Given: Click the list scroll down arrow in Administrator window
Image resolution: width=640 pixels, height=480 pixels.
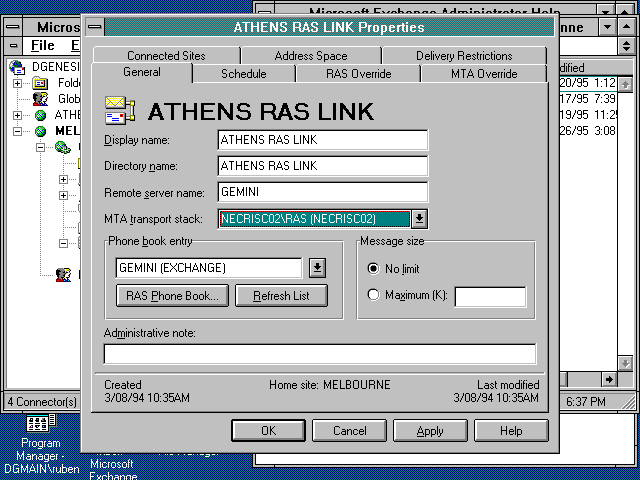Looking at the screenshot, I should [x=625, y=363].
